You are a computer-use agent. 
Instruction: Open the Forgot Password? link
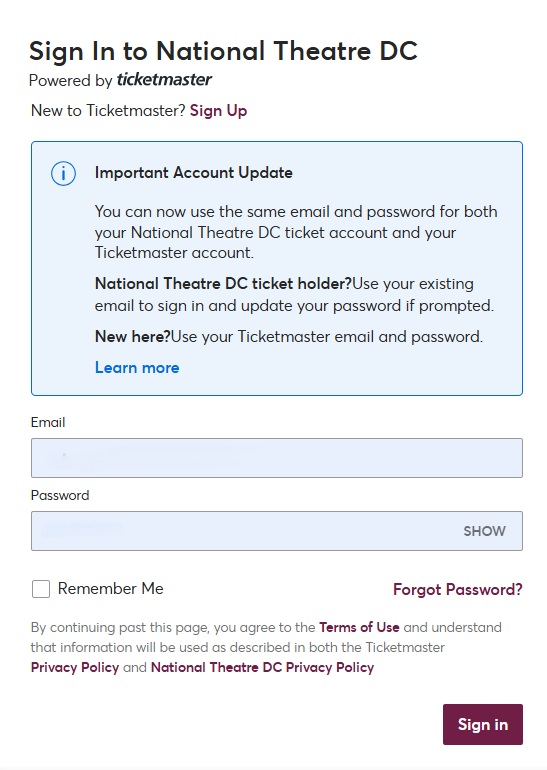458,589
